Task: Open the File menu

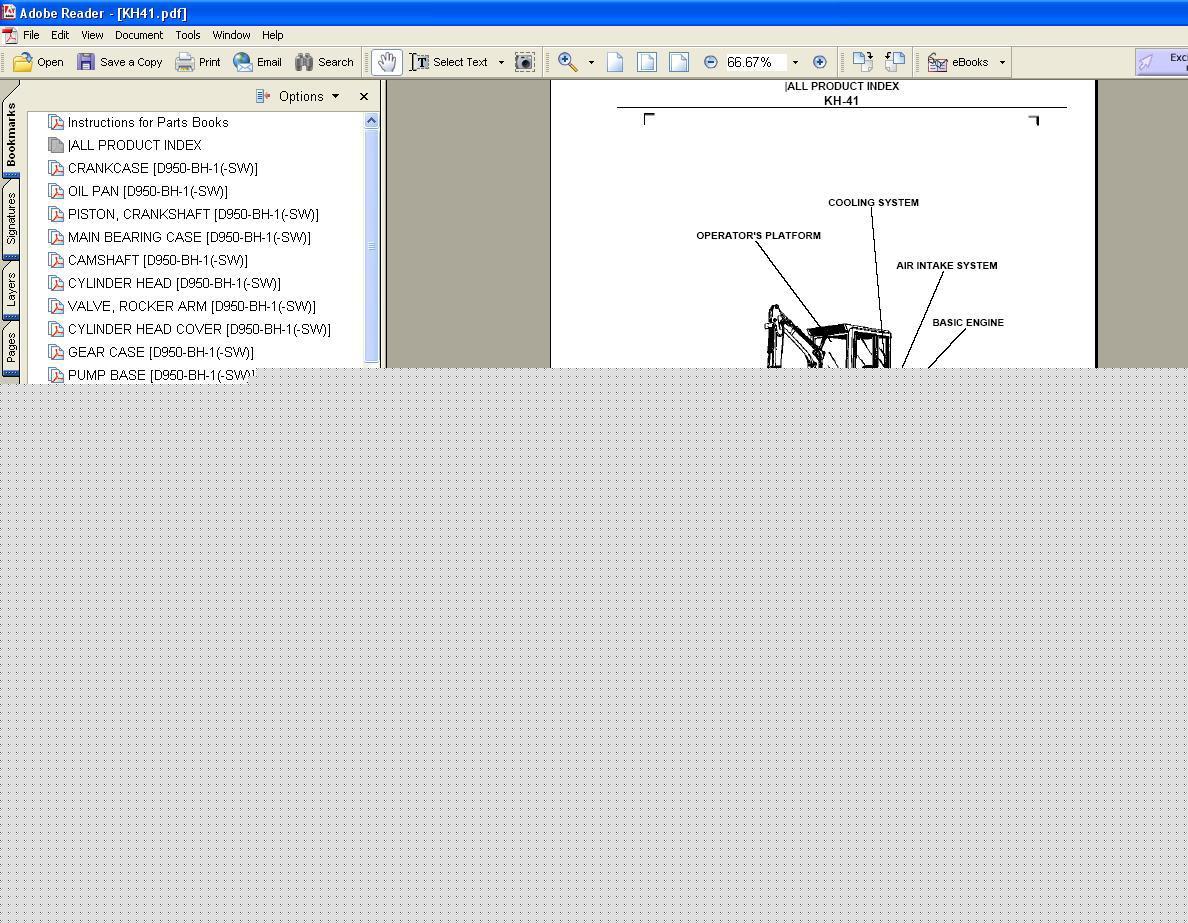Action: [31, 35]
